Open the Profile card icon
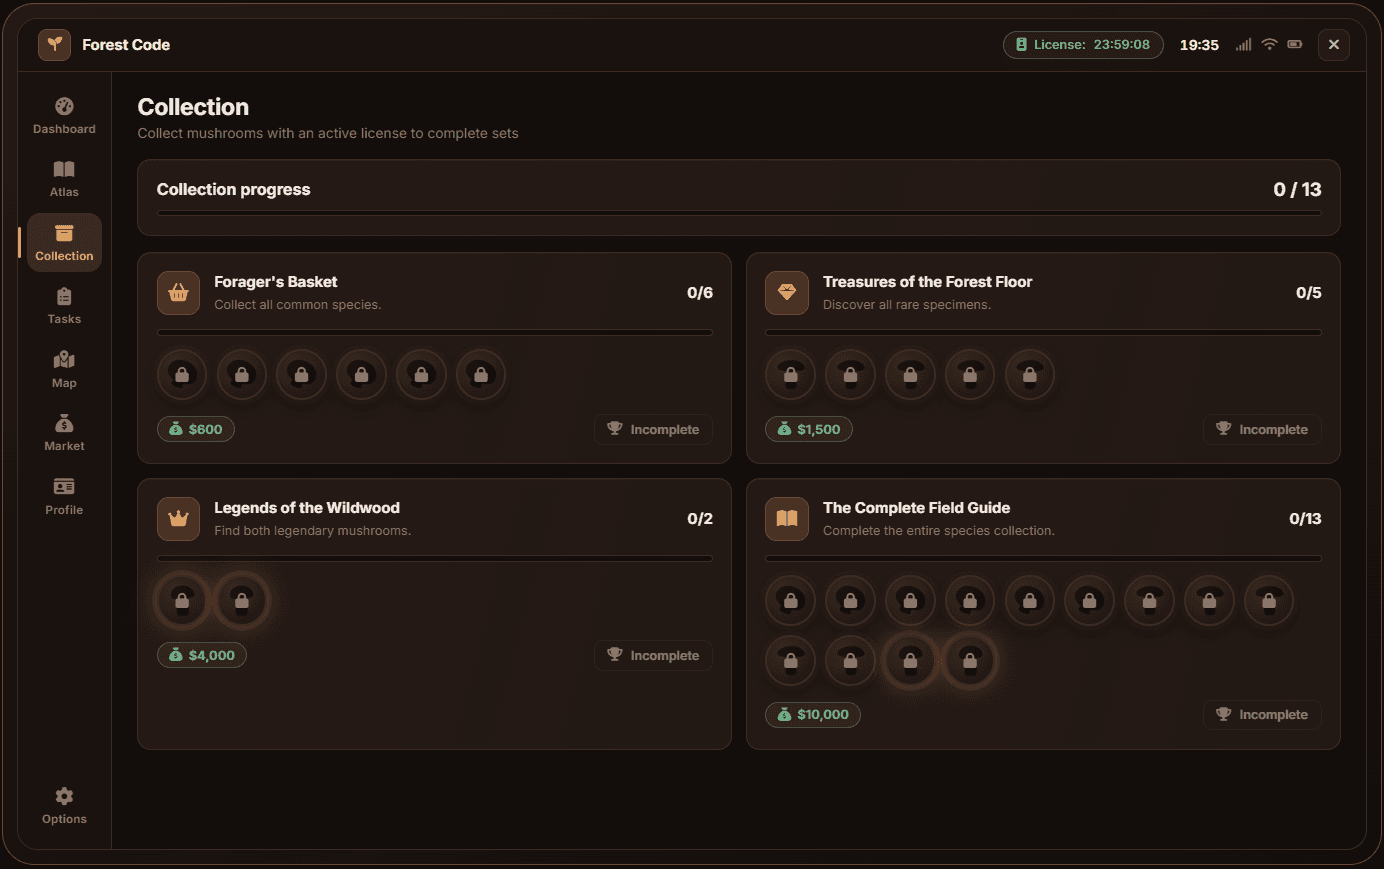Screen dimensions: 1384x869 tap(64, 487)
